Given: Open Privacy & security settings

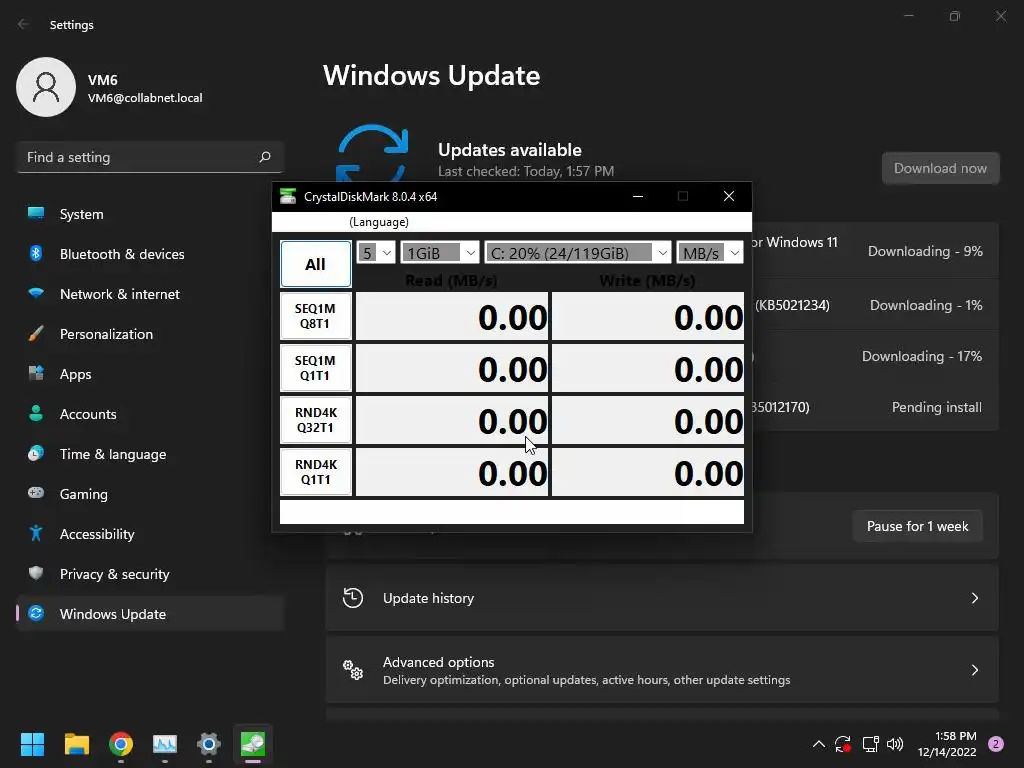Looking at the screenshot, I should (x=150, y=573).
